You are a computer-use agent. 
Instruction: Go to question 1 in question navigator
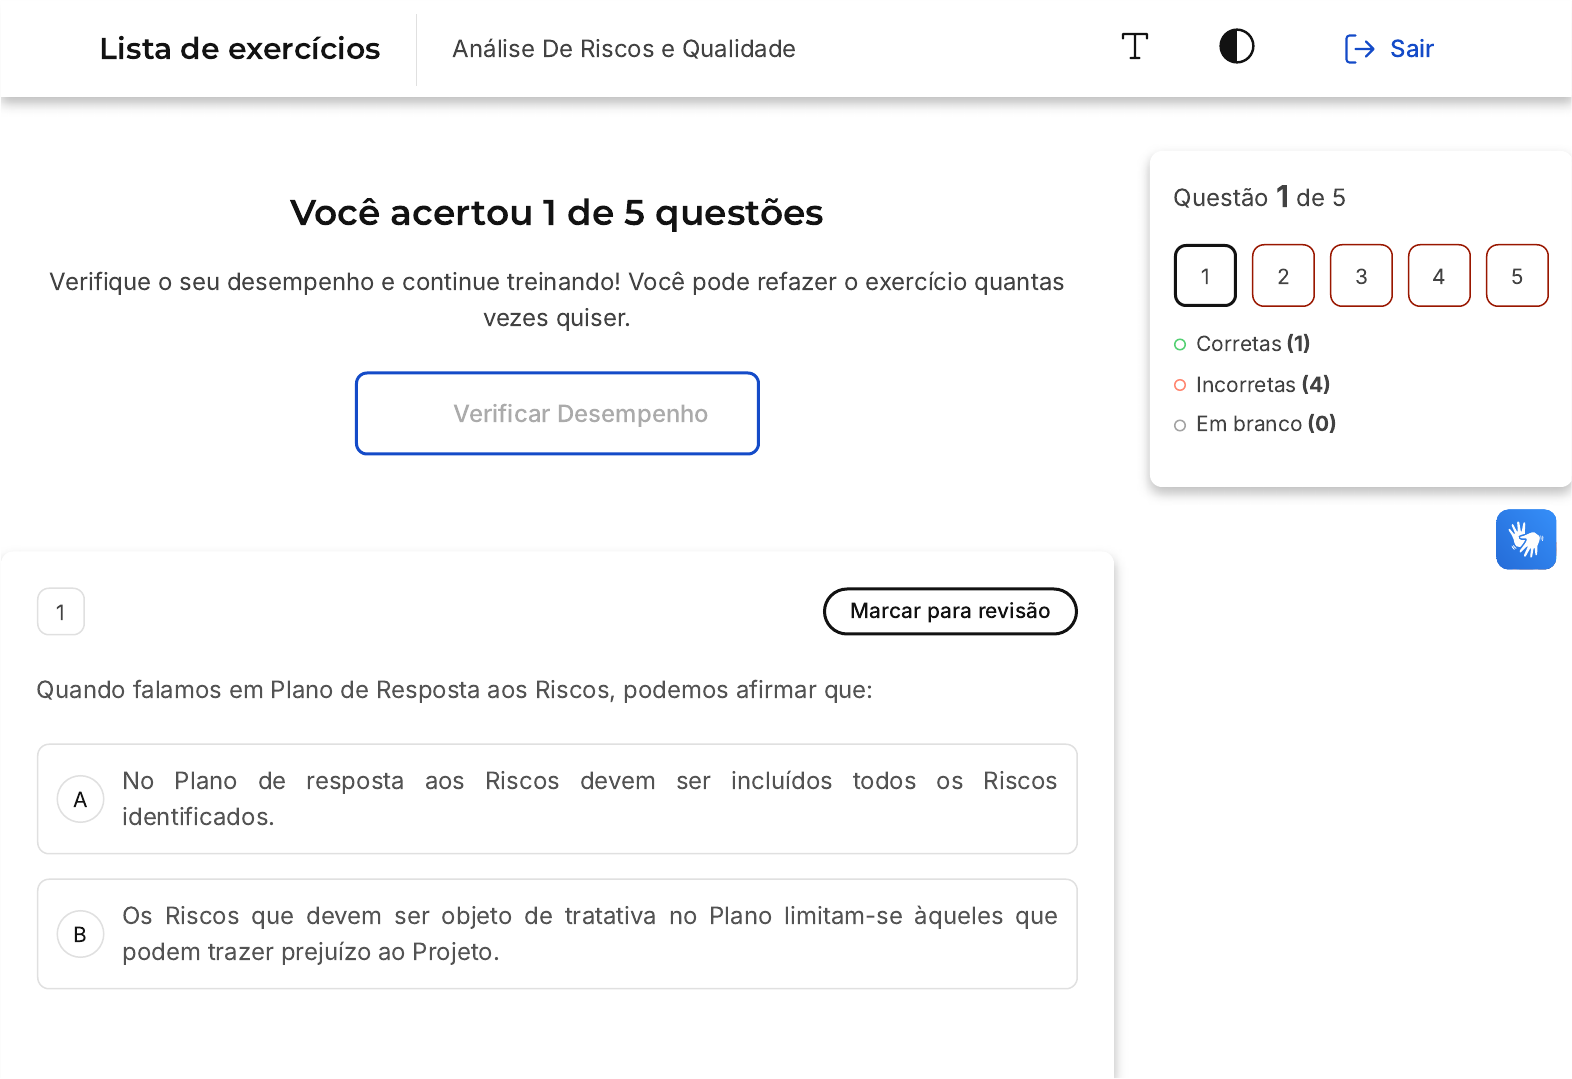[1205, 276]
